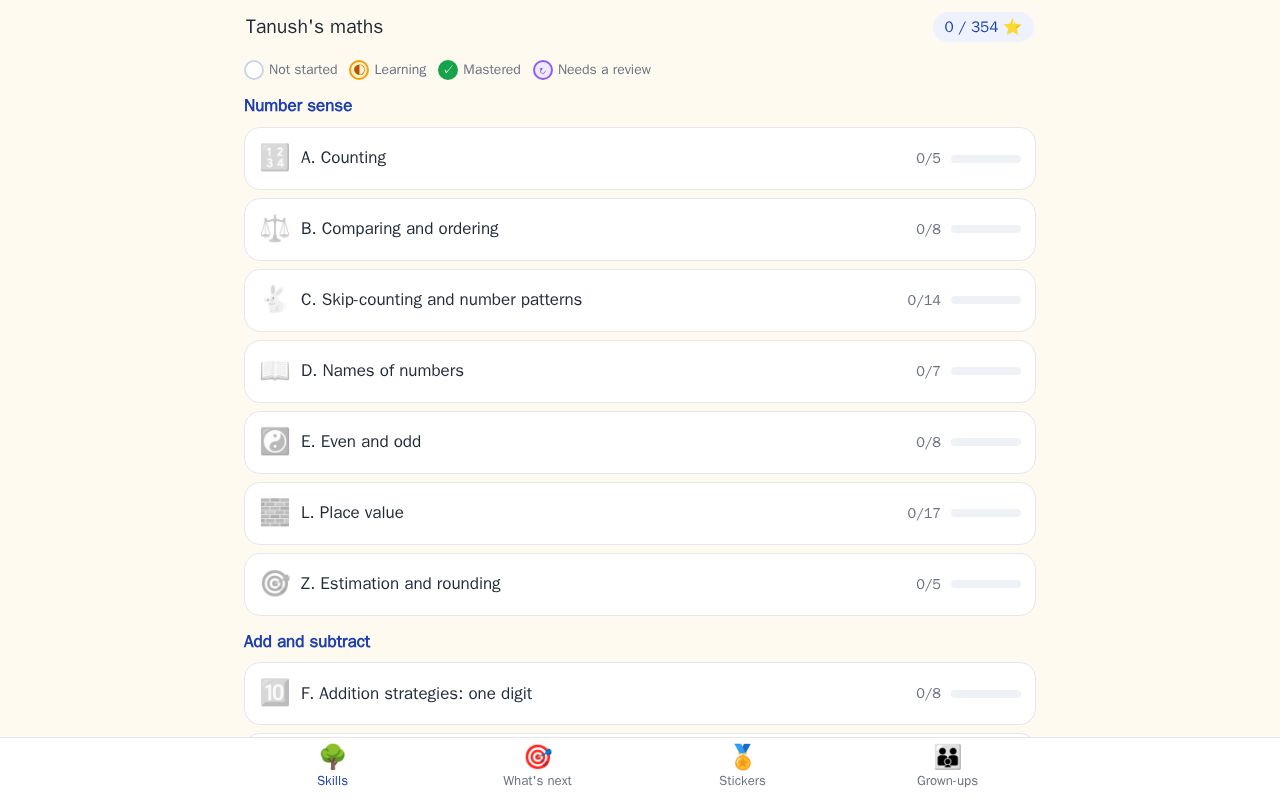Expand the A. Counting skill group
Image resolution: width=1280 pixels, height=800 pixels.
[640, 158]
